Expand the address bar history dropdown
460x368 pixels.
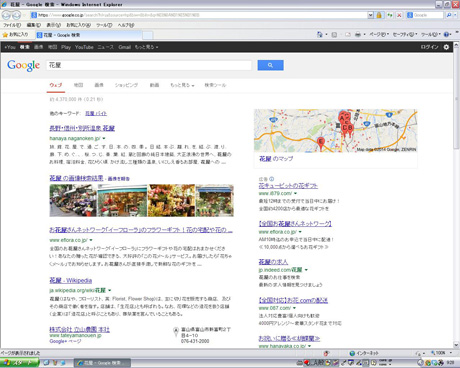pos(370,15)
